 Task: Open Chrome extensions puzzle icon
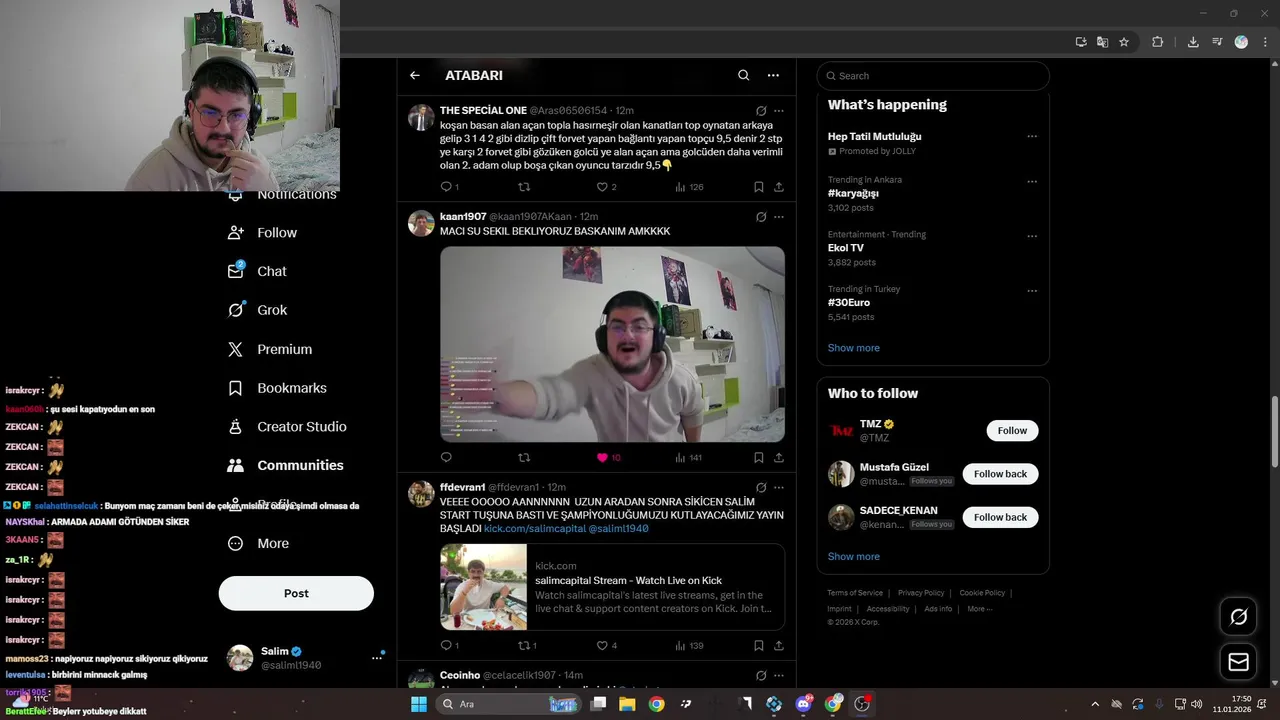point(1157,42)
